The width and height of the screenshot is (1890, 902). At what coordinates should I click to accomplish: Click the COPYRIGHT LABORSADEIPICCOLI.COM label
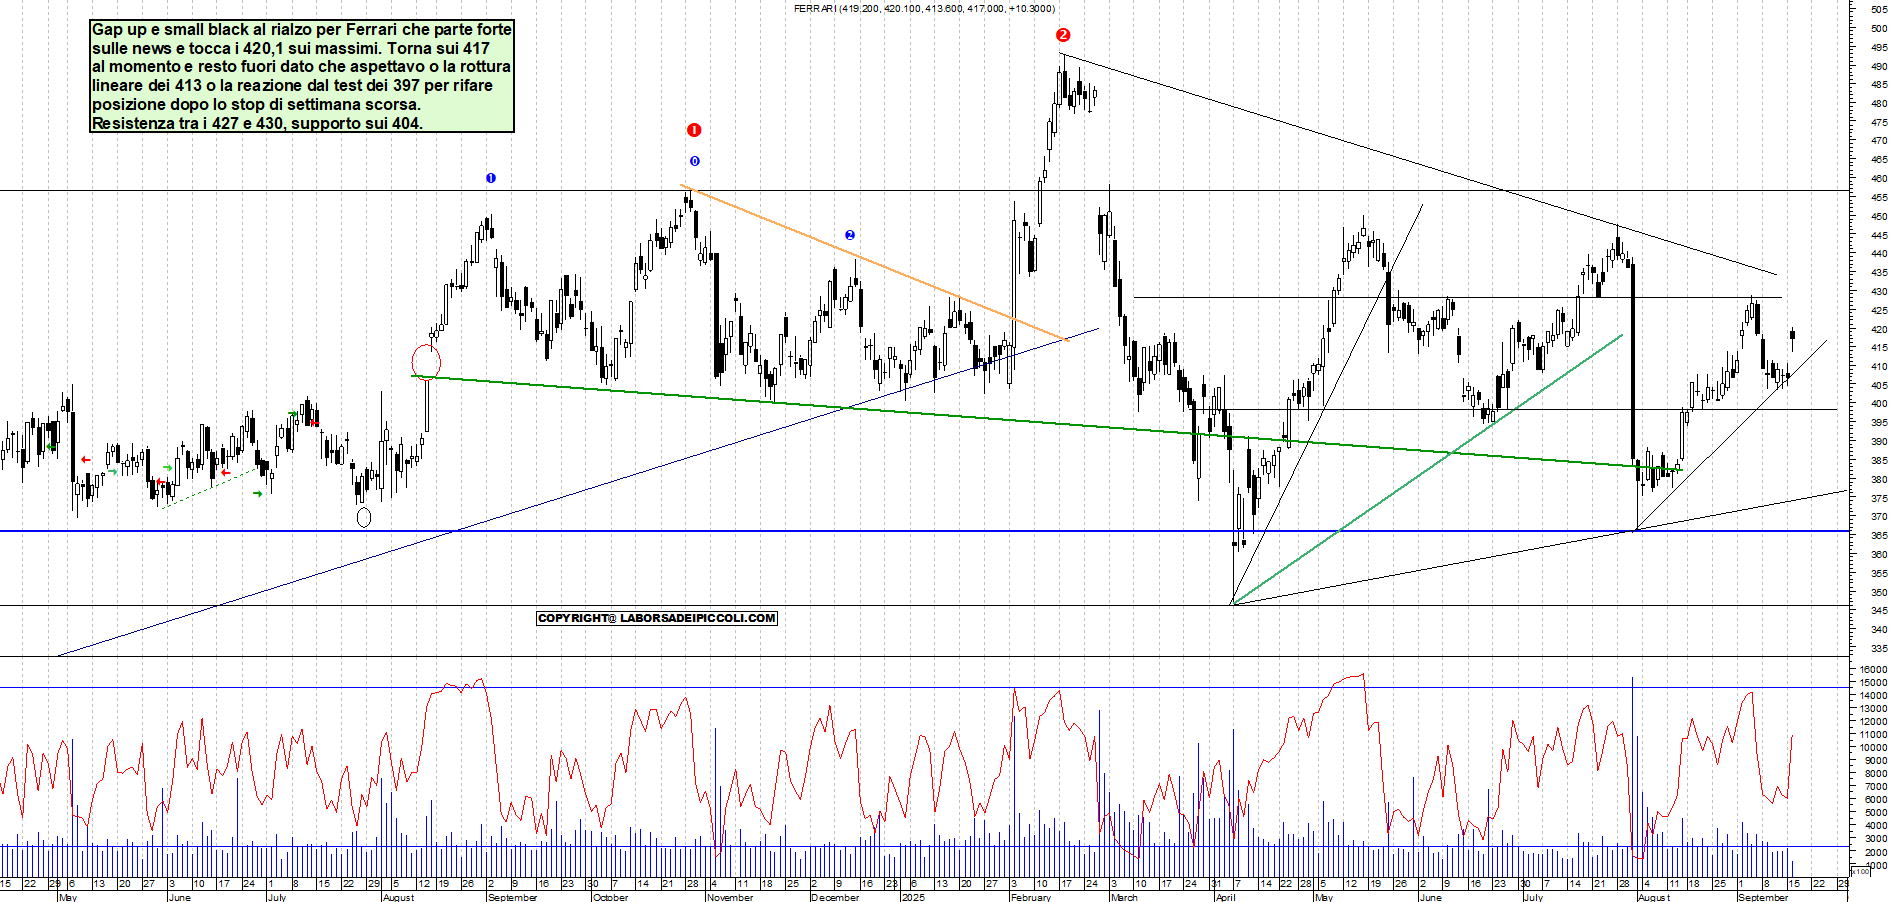coord(657,618)
